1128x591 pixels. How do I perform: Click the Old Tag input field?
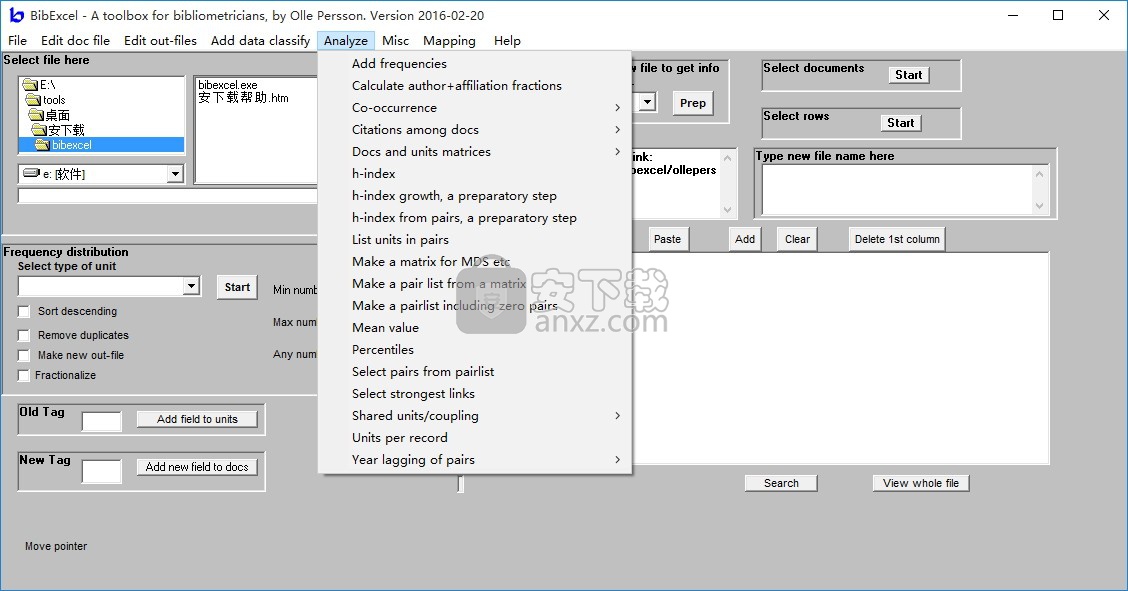coord(101,421)
